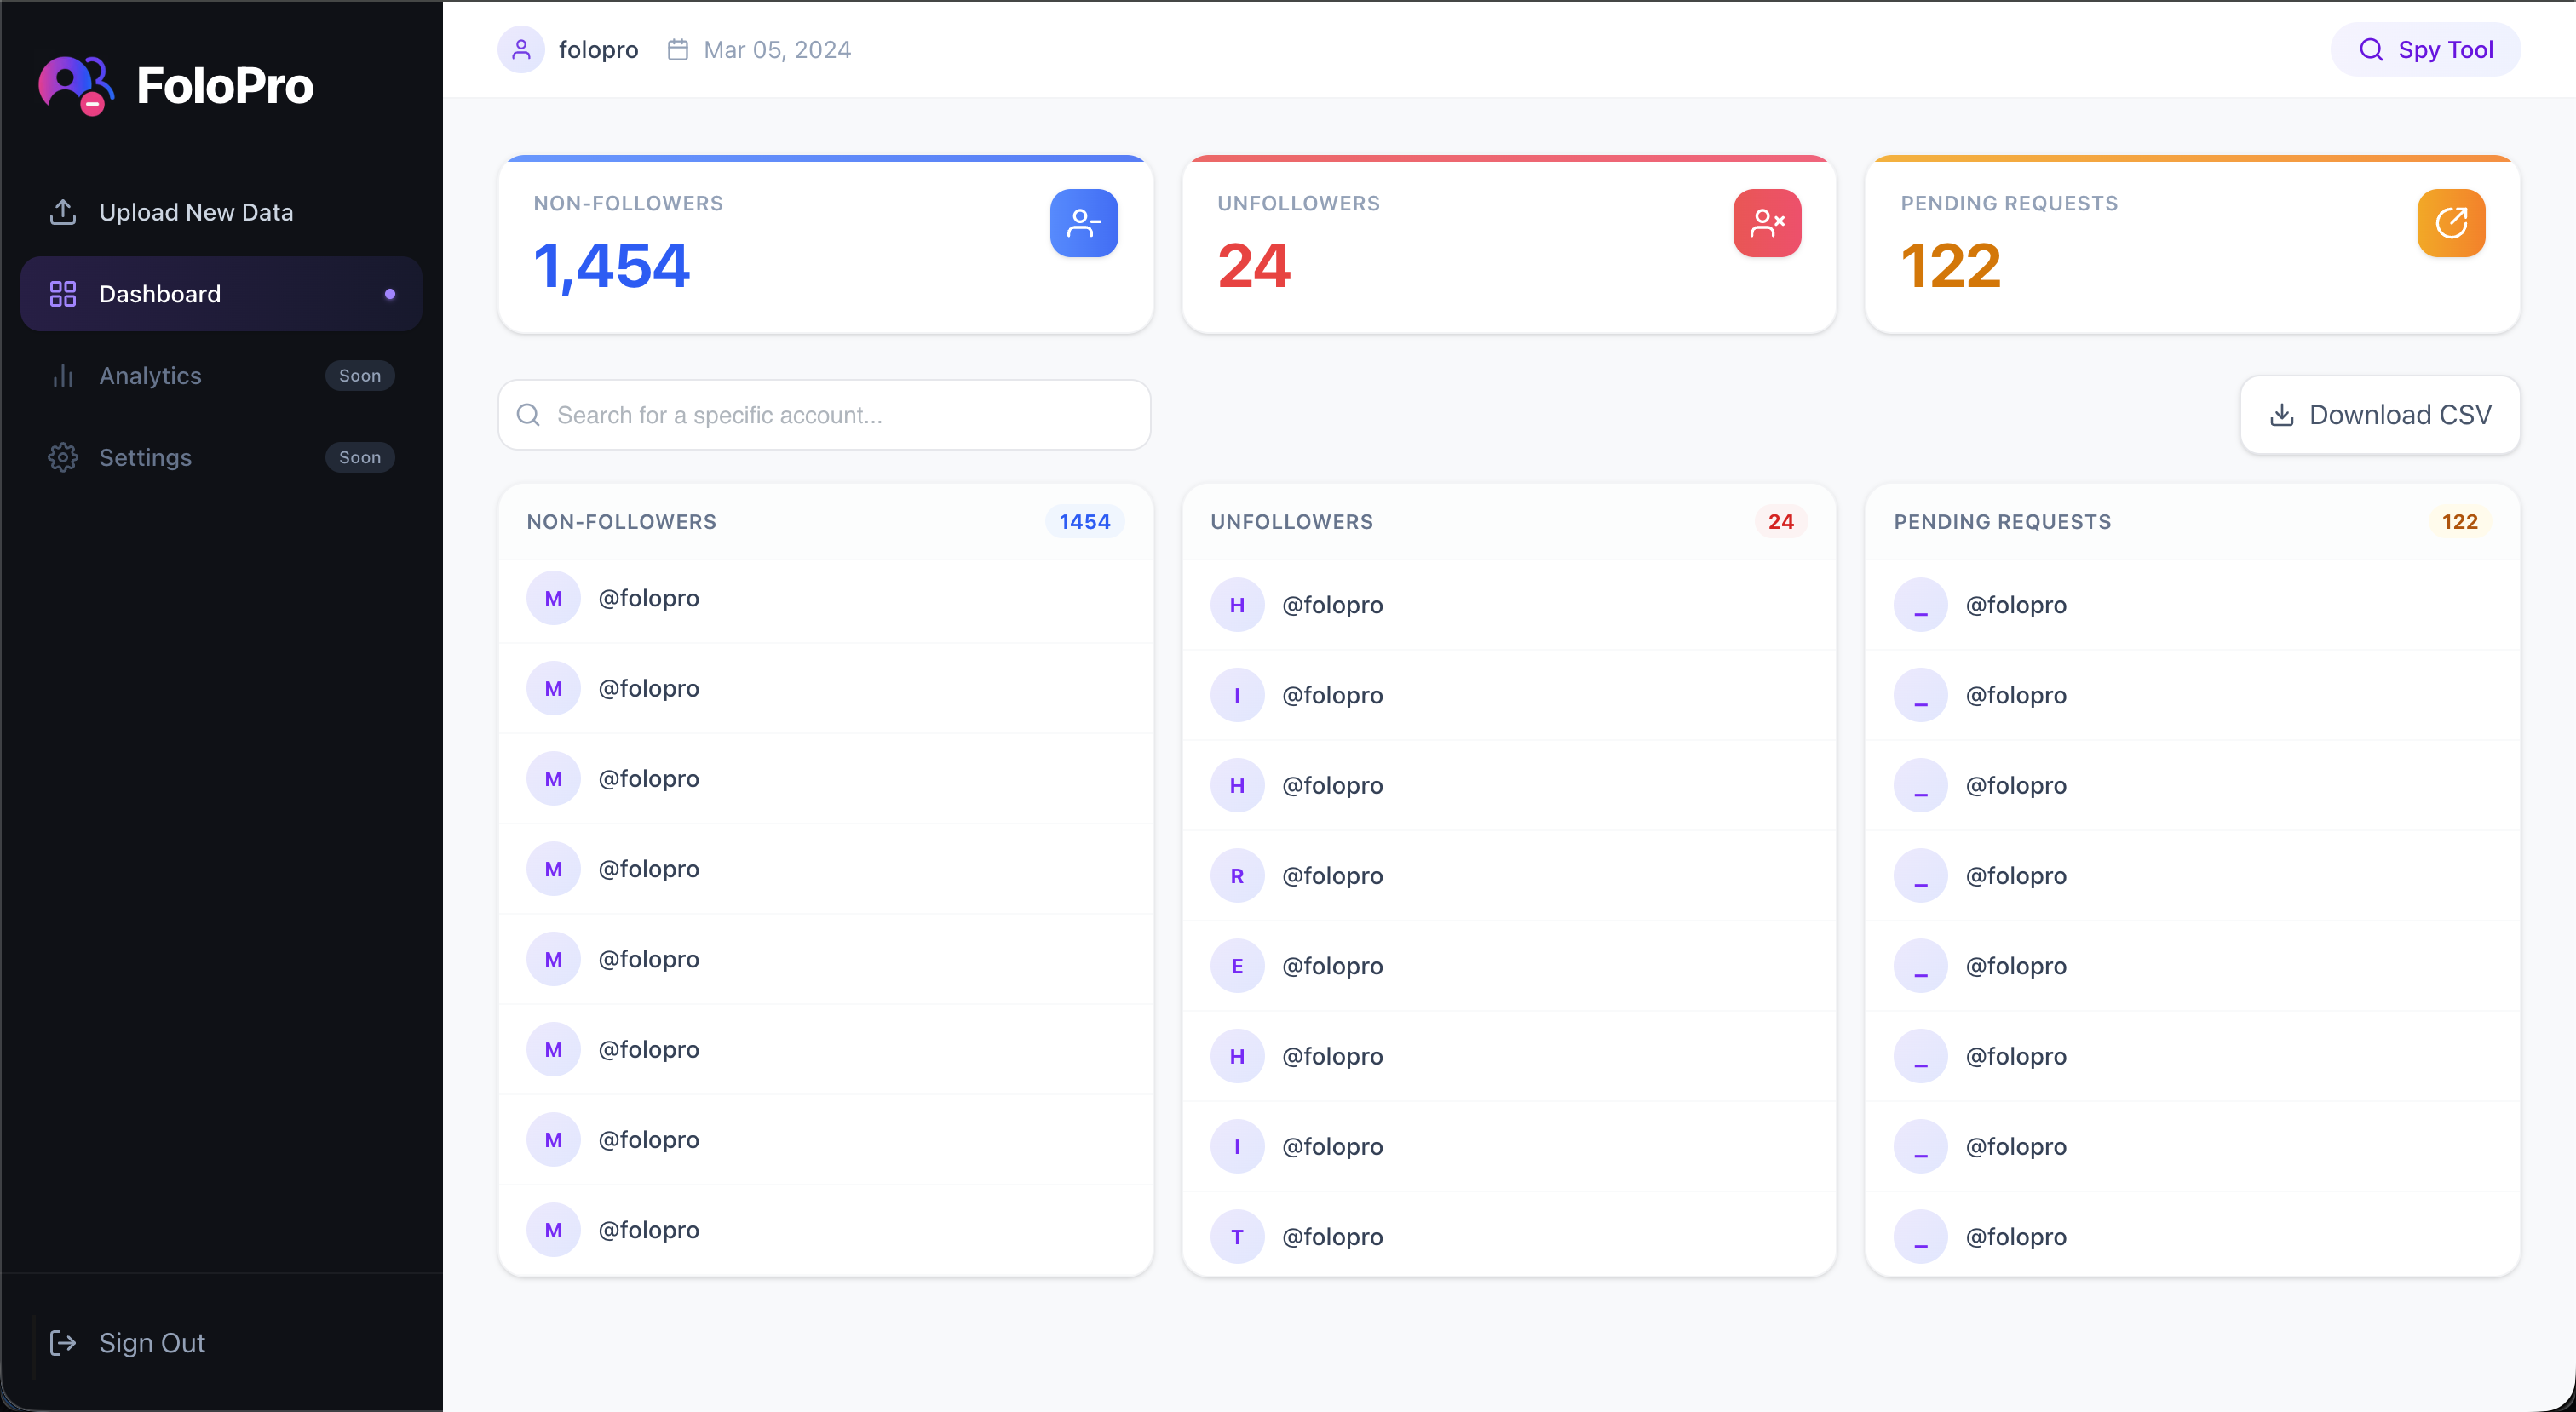
Task: Click the E avatar in Unfollowers list
Action: tap(1237, 966)
